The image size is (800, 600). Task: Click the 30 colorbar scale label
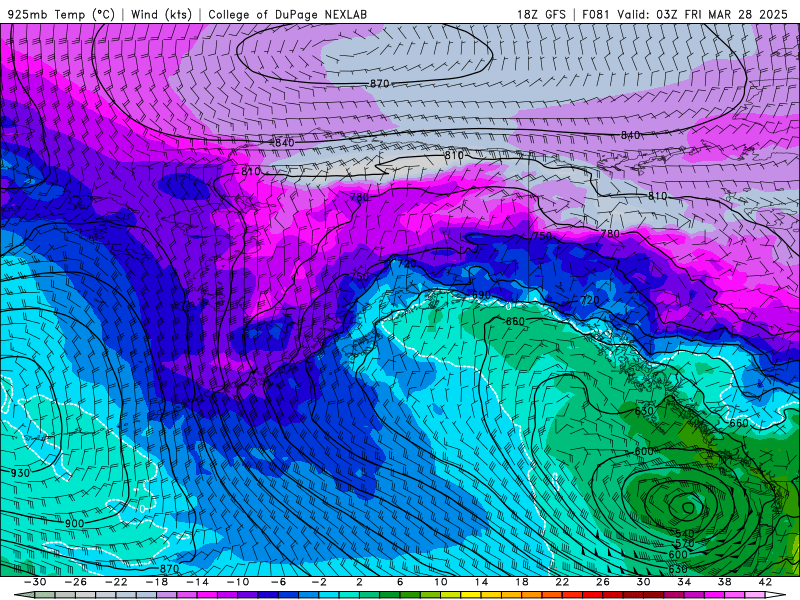pos(643,582)
